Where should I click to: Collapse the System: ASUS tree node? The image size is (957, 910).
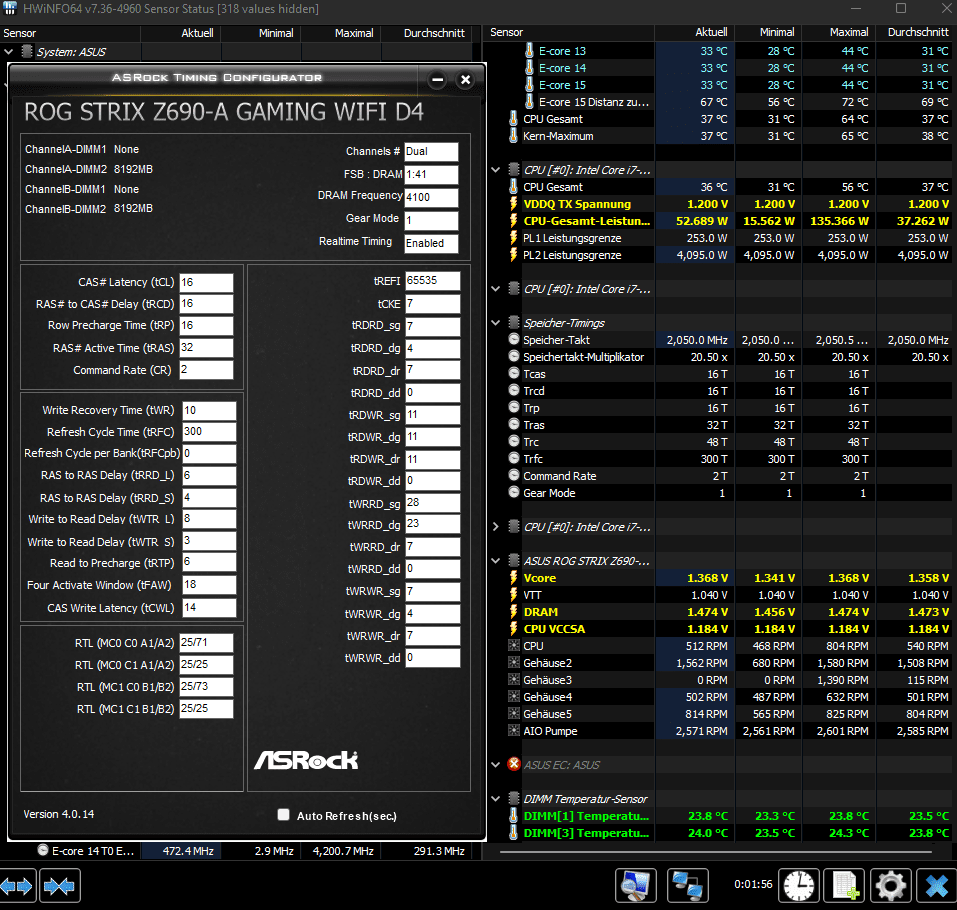tap(9, 52)
